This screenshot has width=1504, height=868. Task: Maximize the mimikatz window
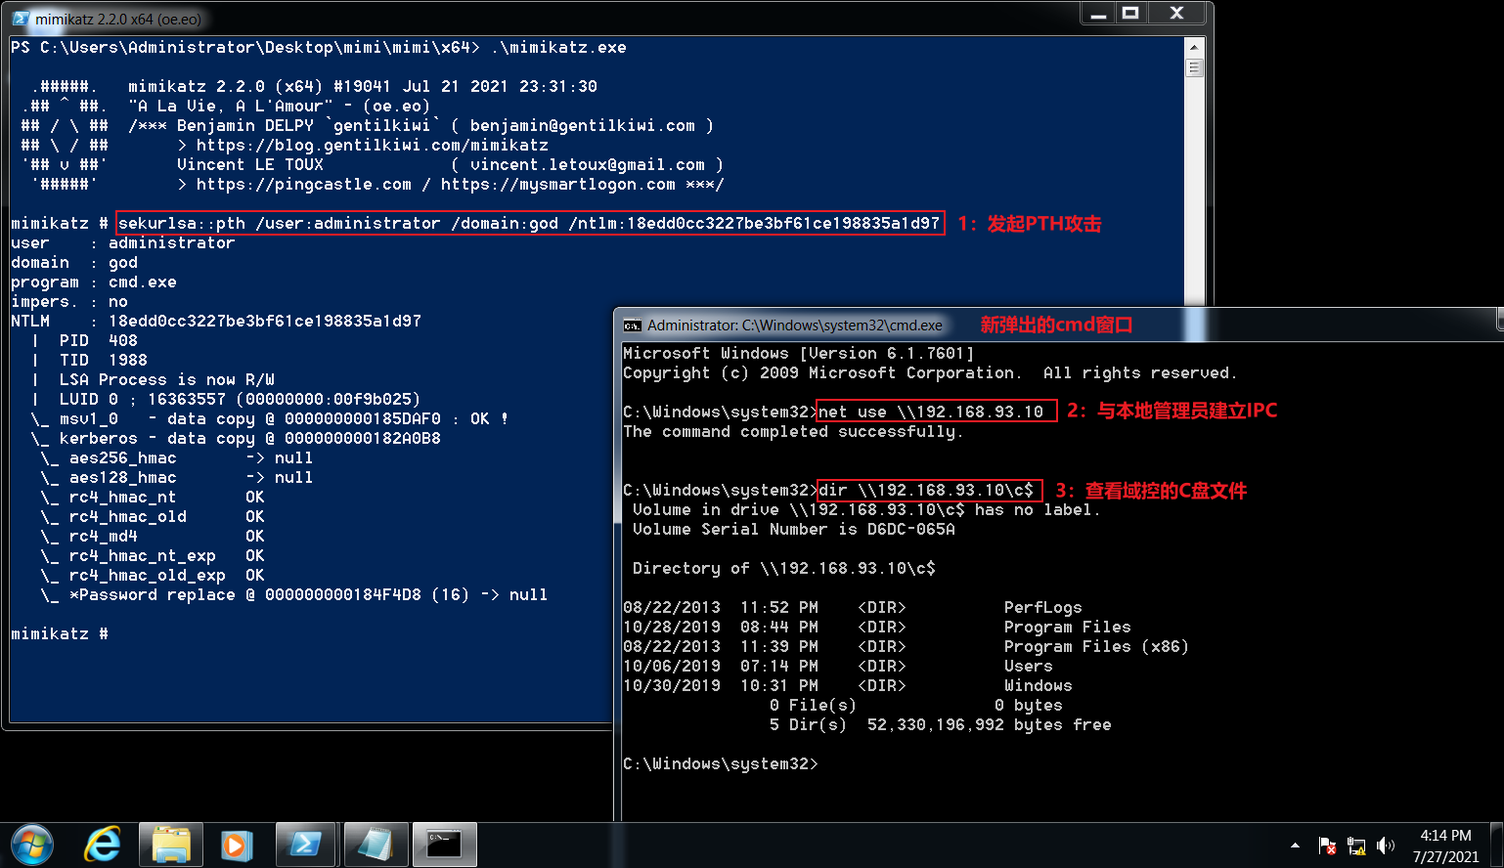click(x=1130, y=13)
